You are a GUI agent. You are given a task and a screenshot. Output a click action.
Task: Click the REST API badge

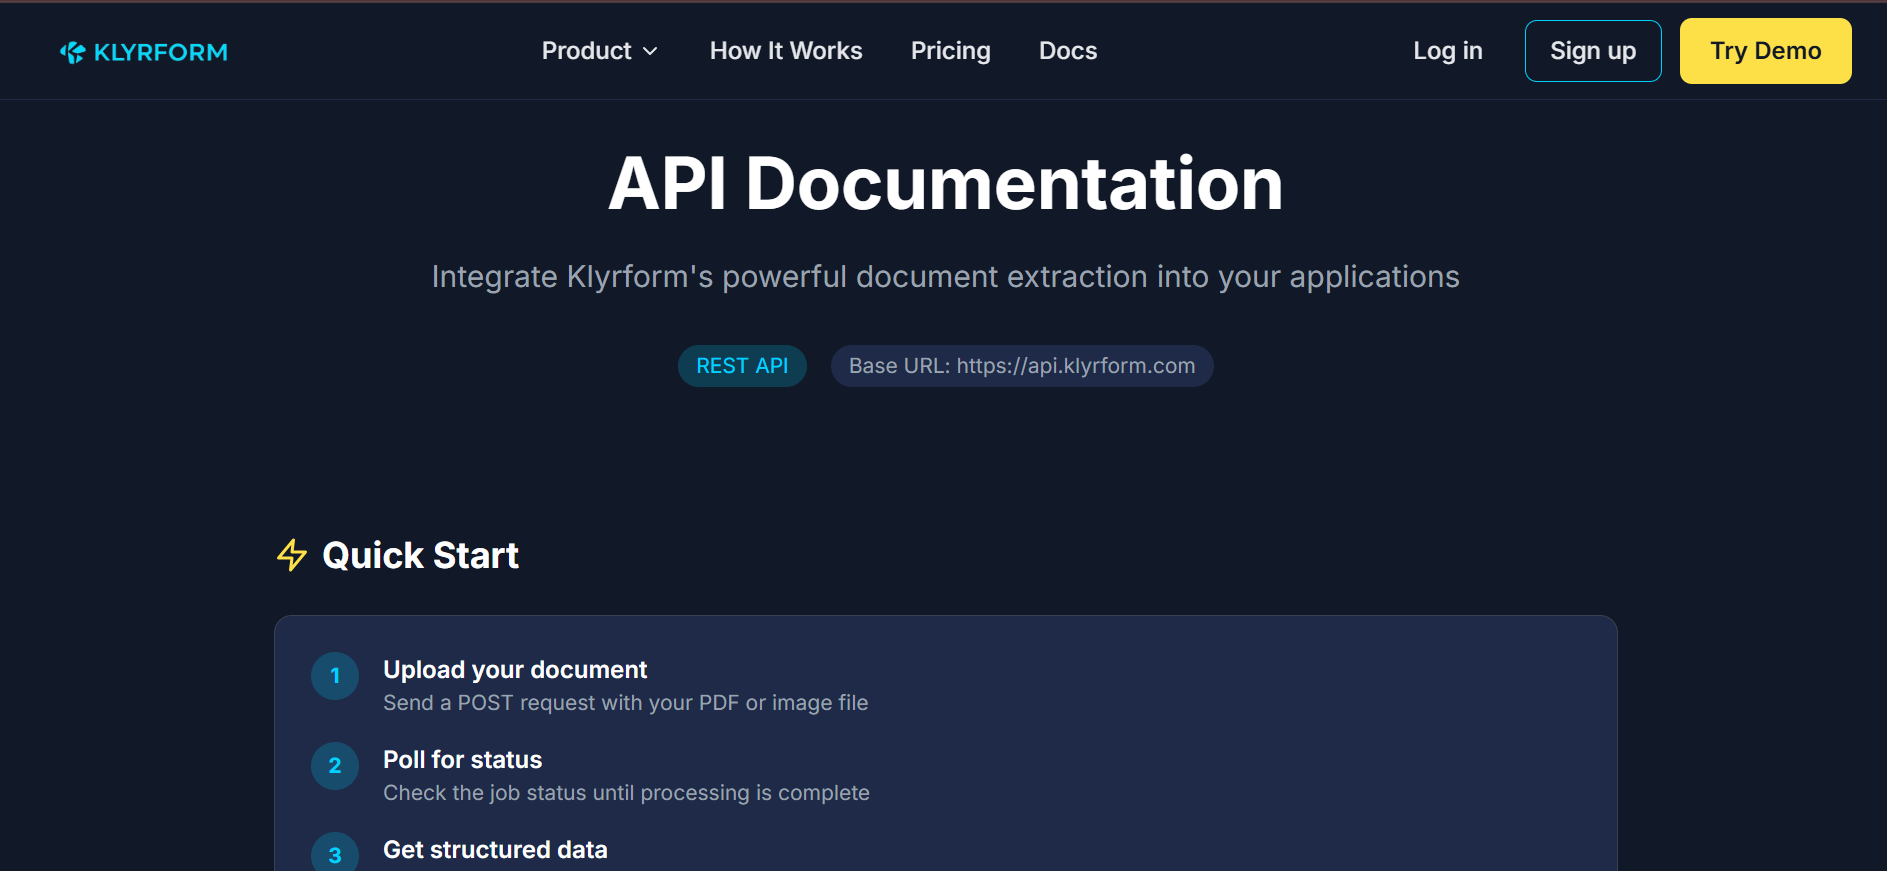[x=742, y=366]
